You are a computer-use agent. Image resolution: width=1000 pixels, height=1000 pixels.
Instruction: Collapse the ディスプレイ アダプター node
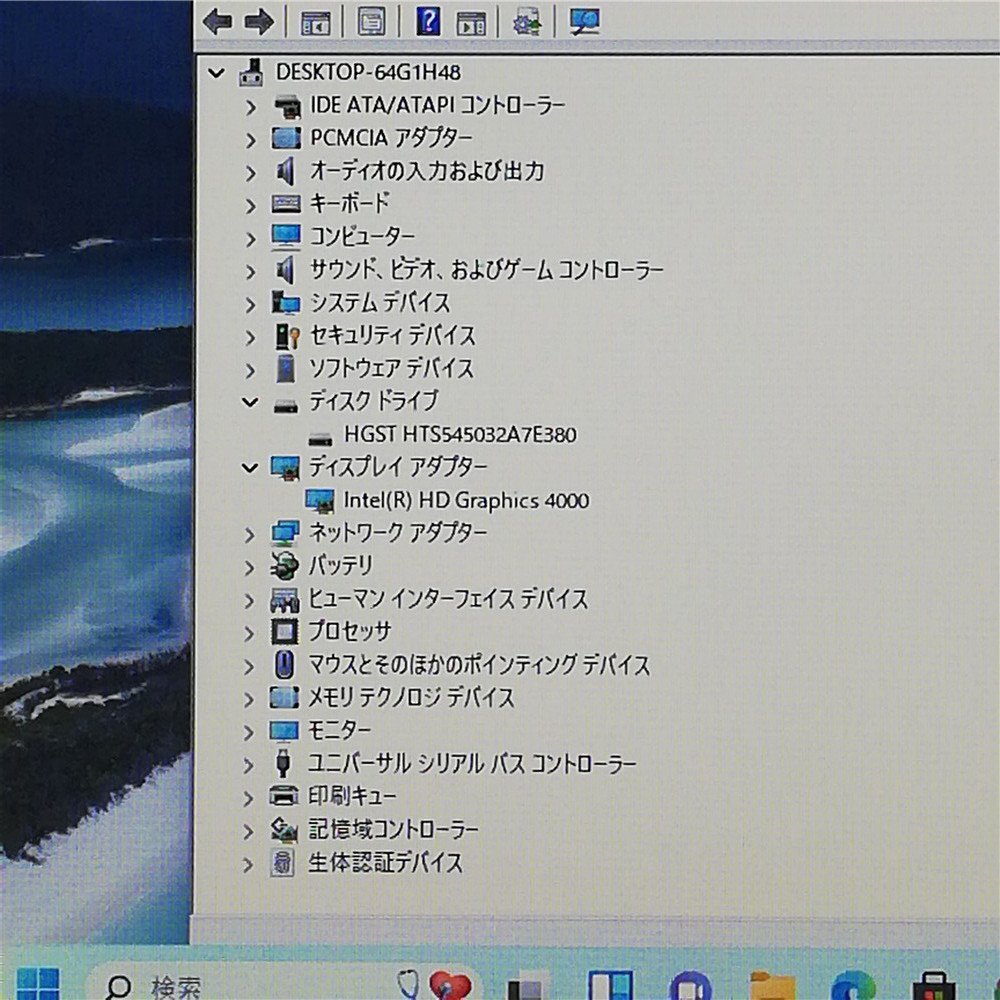250,468
